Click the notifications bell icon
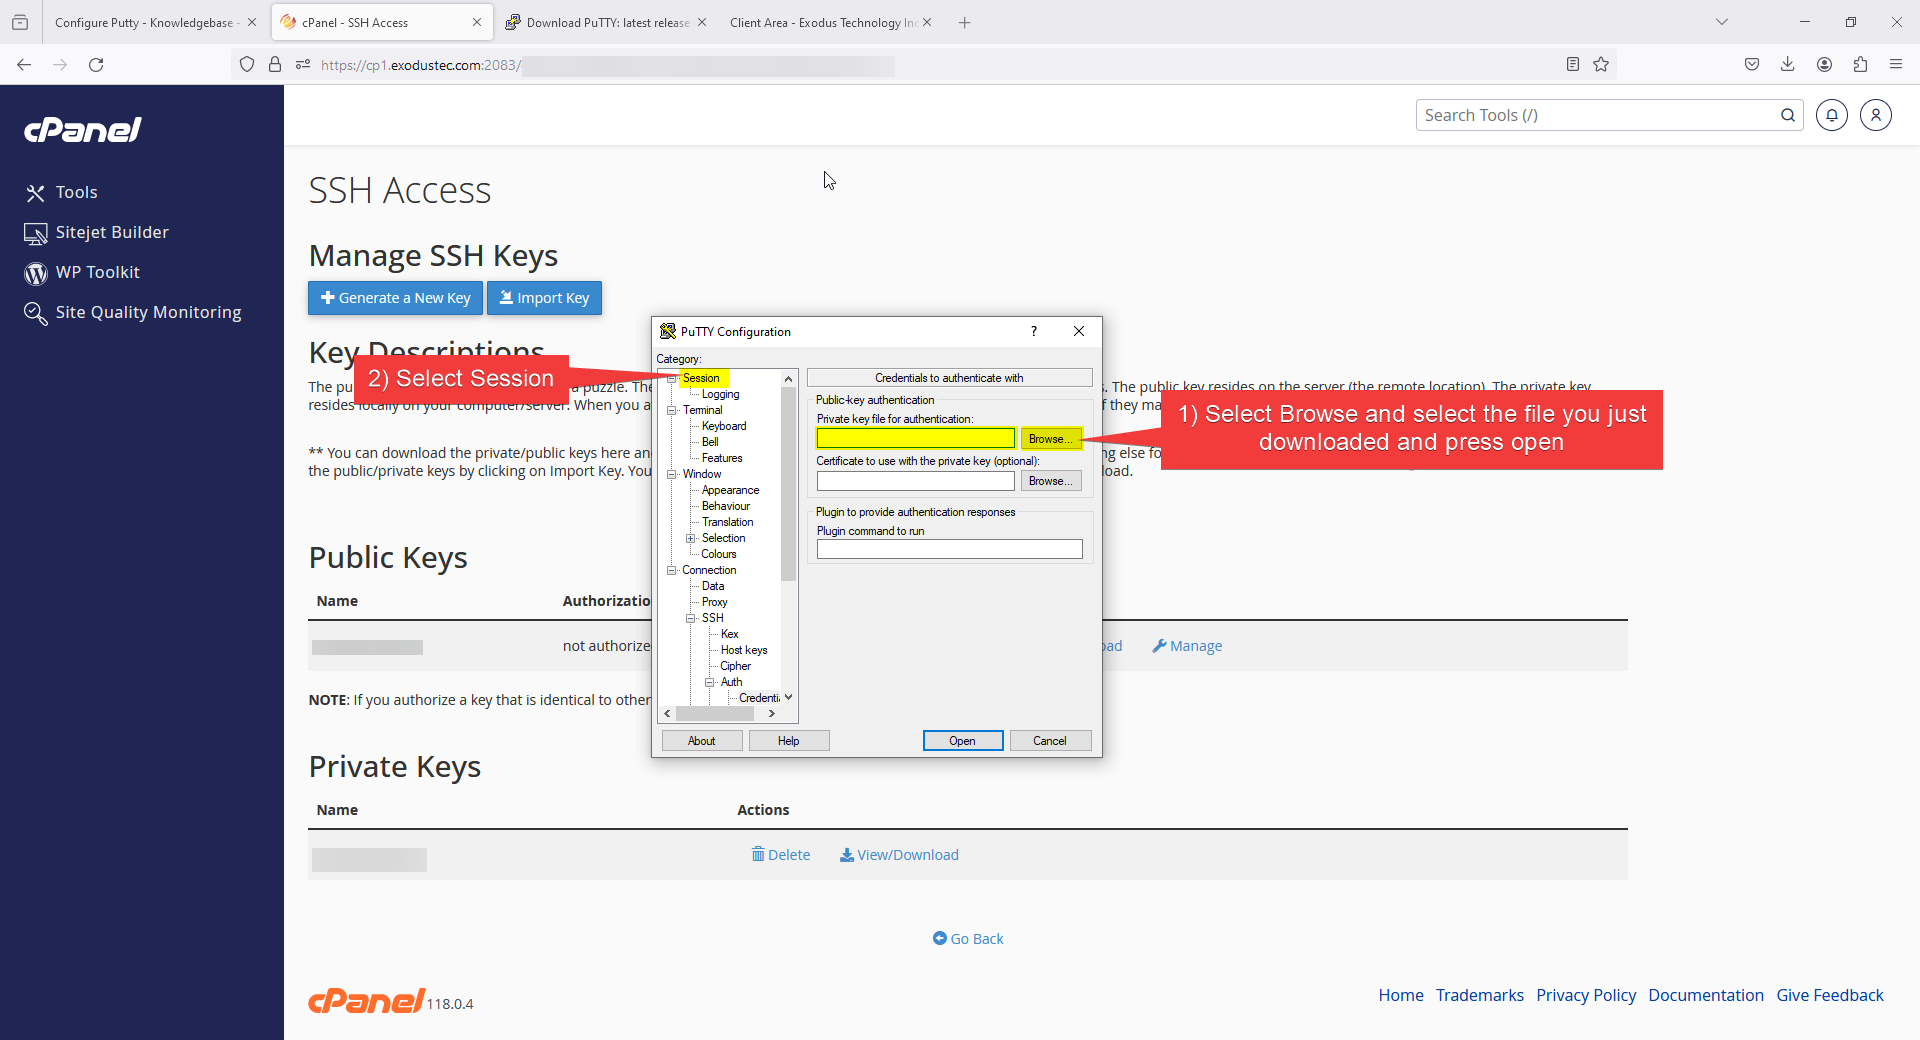1920x1040 pixels. point(1832,115)
